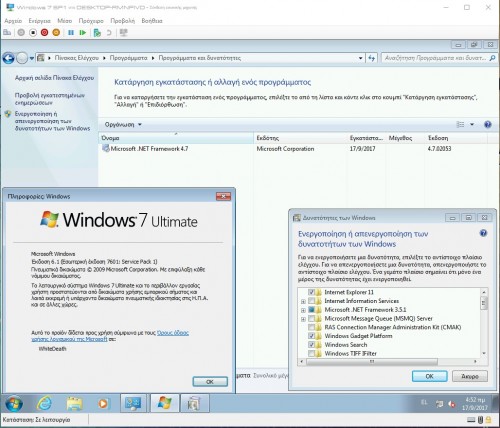Click the green start/resume VM icon
Screen dimensions: 500x428
[83, 33]
